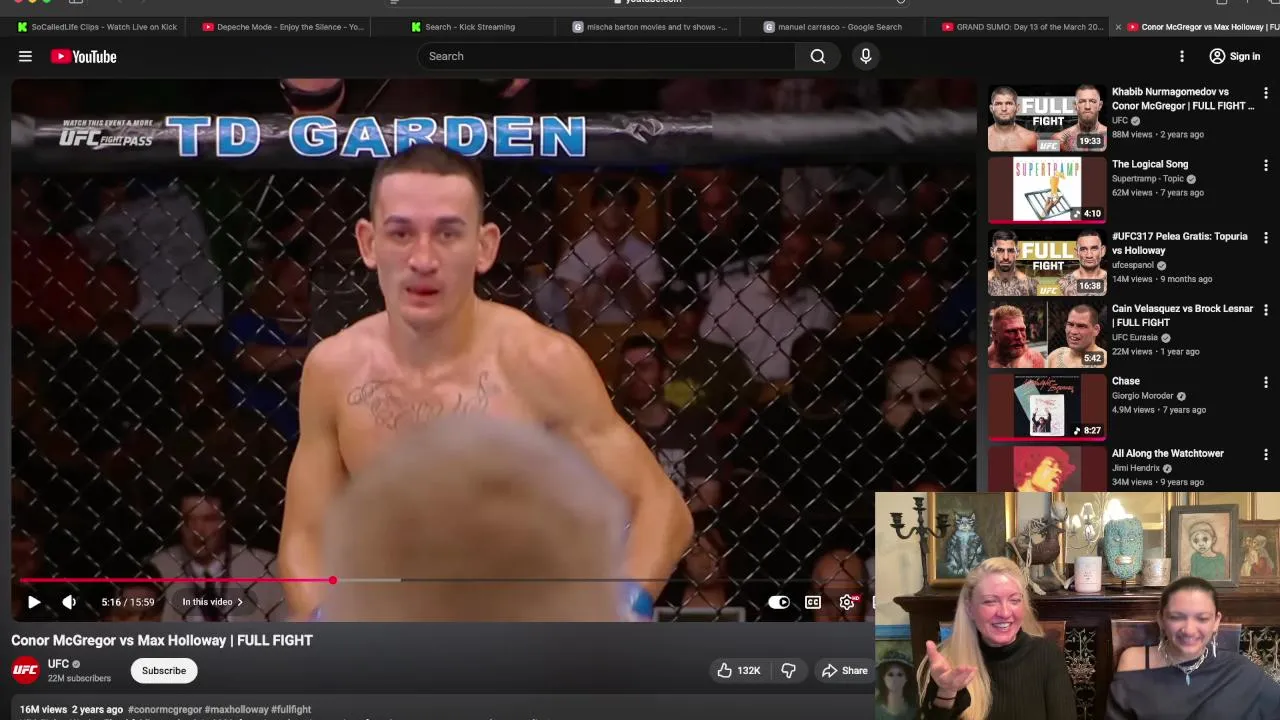Image resolution: width=1280 pixels, height=720 pixels.
Task: Switch to Search - Kick Streaming tab
Action: point(463,27)
